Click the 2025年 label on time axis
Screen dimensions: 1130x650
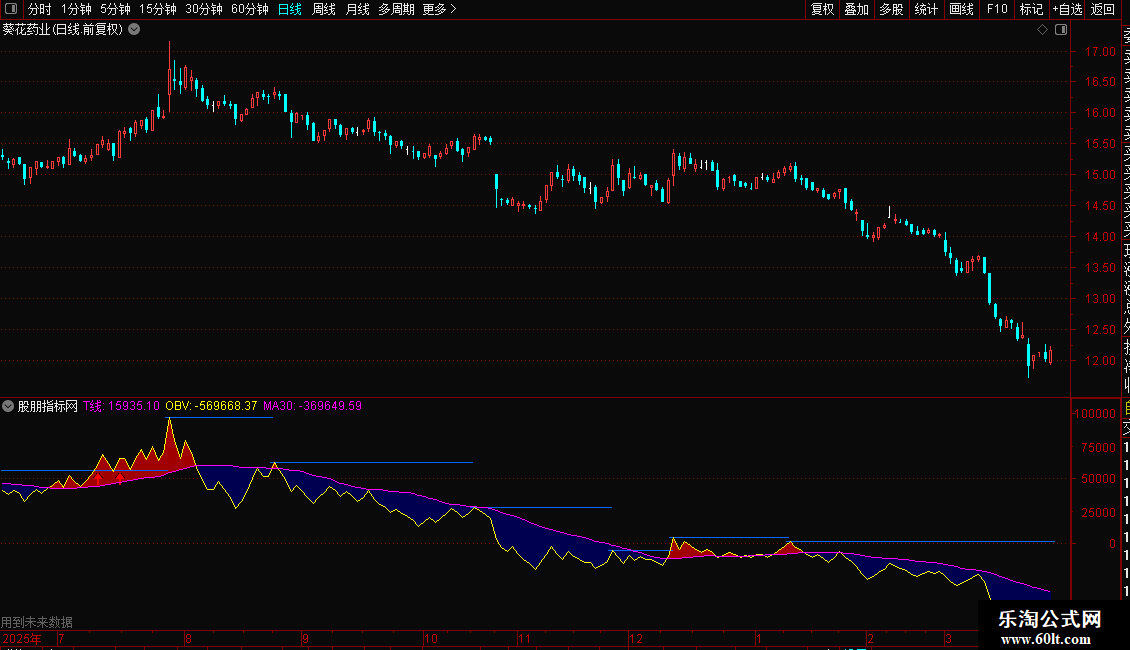point(22,638)
